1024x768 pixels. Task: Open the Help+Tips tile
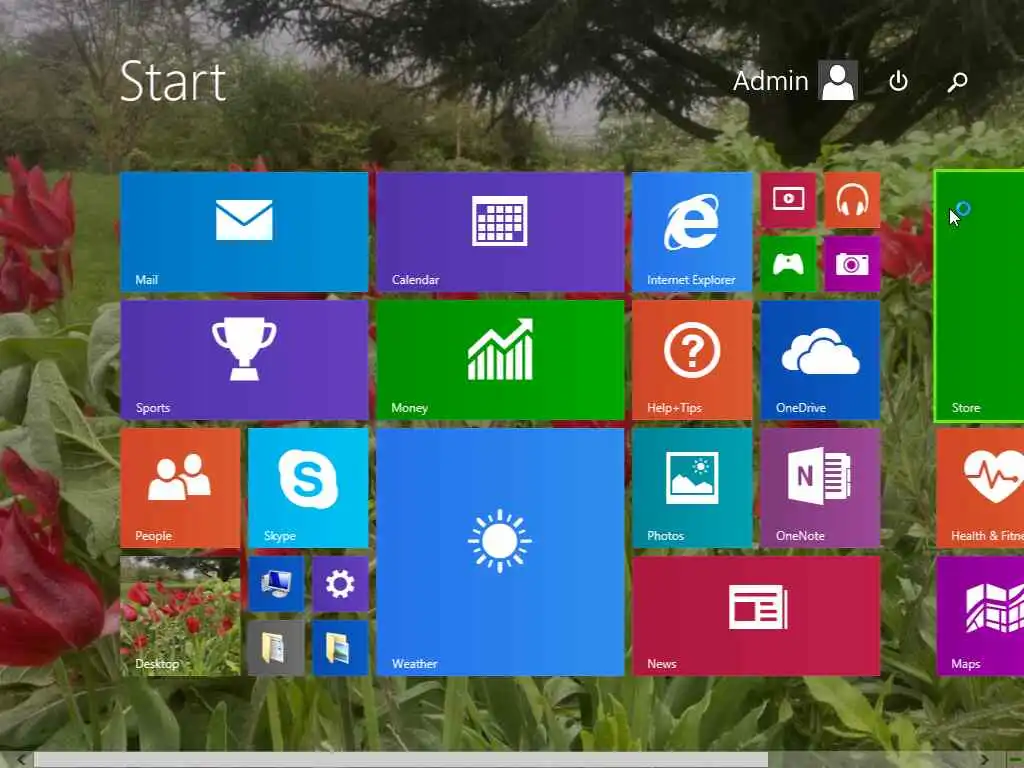pyautogui.click(x=692, y=360)
